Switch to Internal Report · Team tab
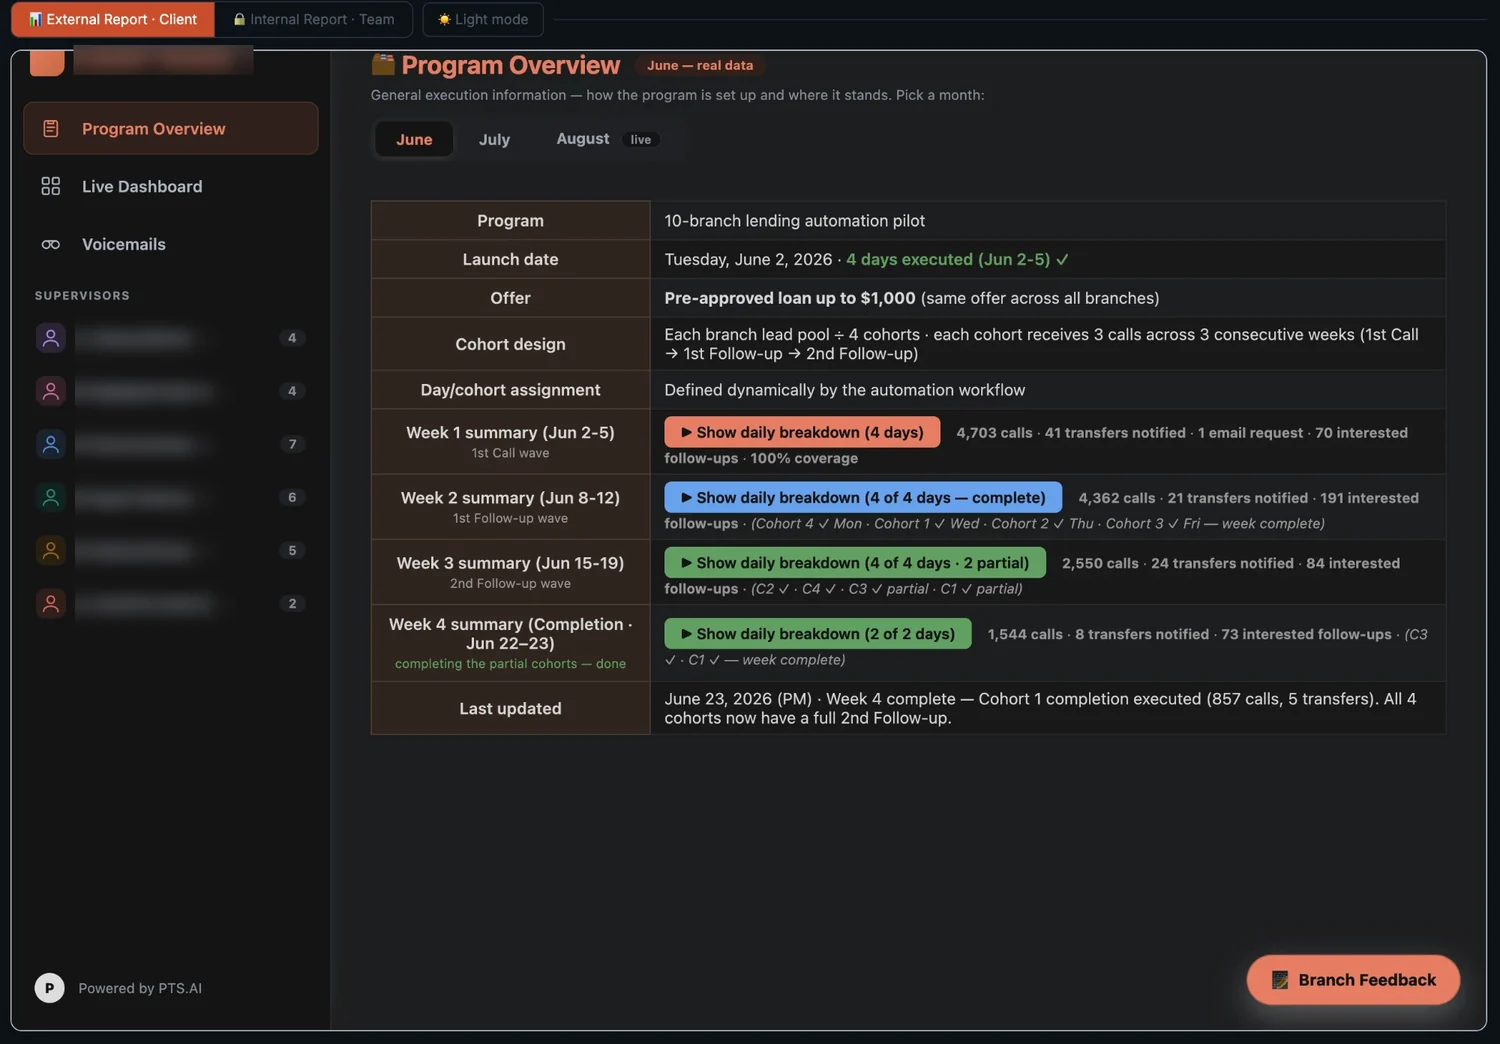Screen dimensions: 1500x1044 (x=314, y=19)
